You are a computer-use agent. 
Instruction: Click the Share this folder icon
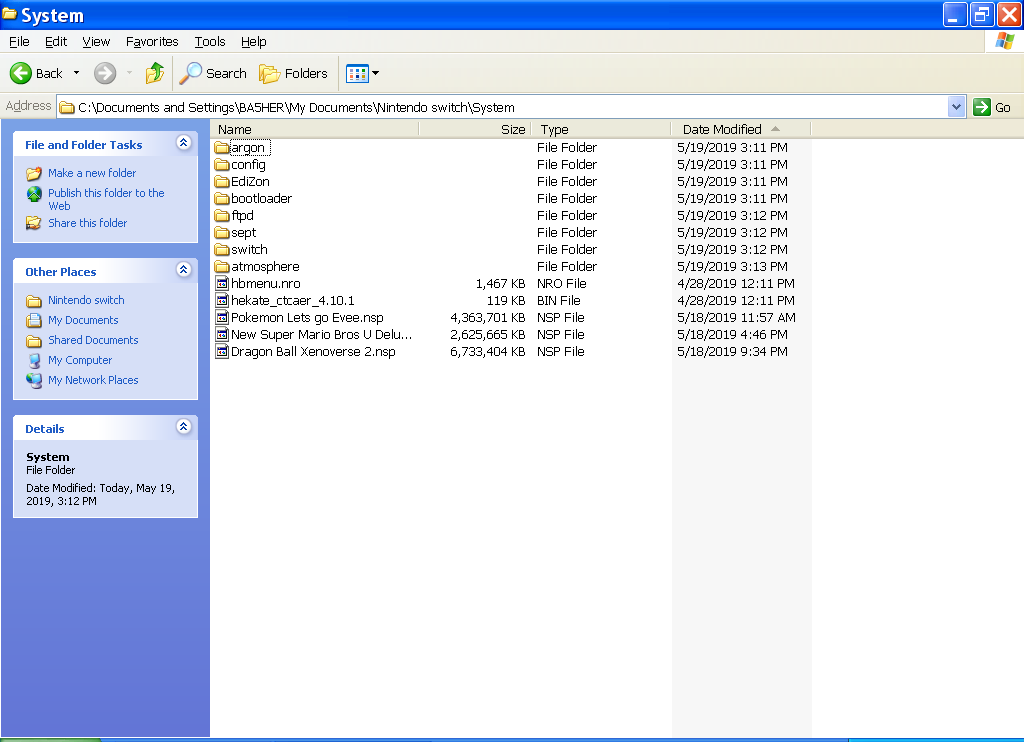pos(34,223)
